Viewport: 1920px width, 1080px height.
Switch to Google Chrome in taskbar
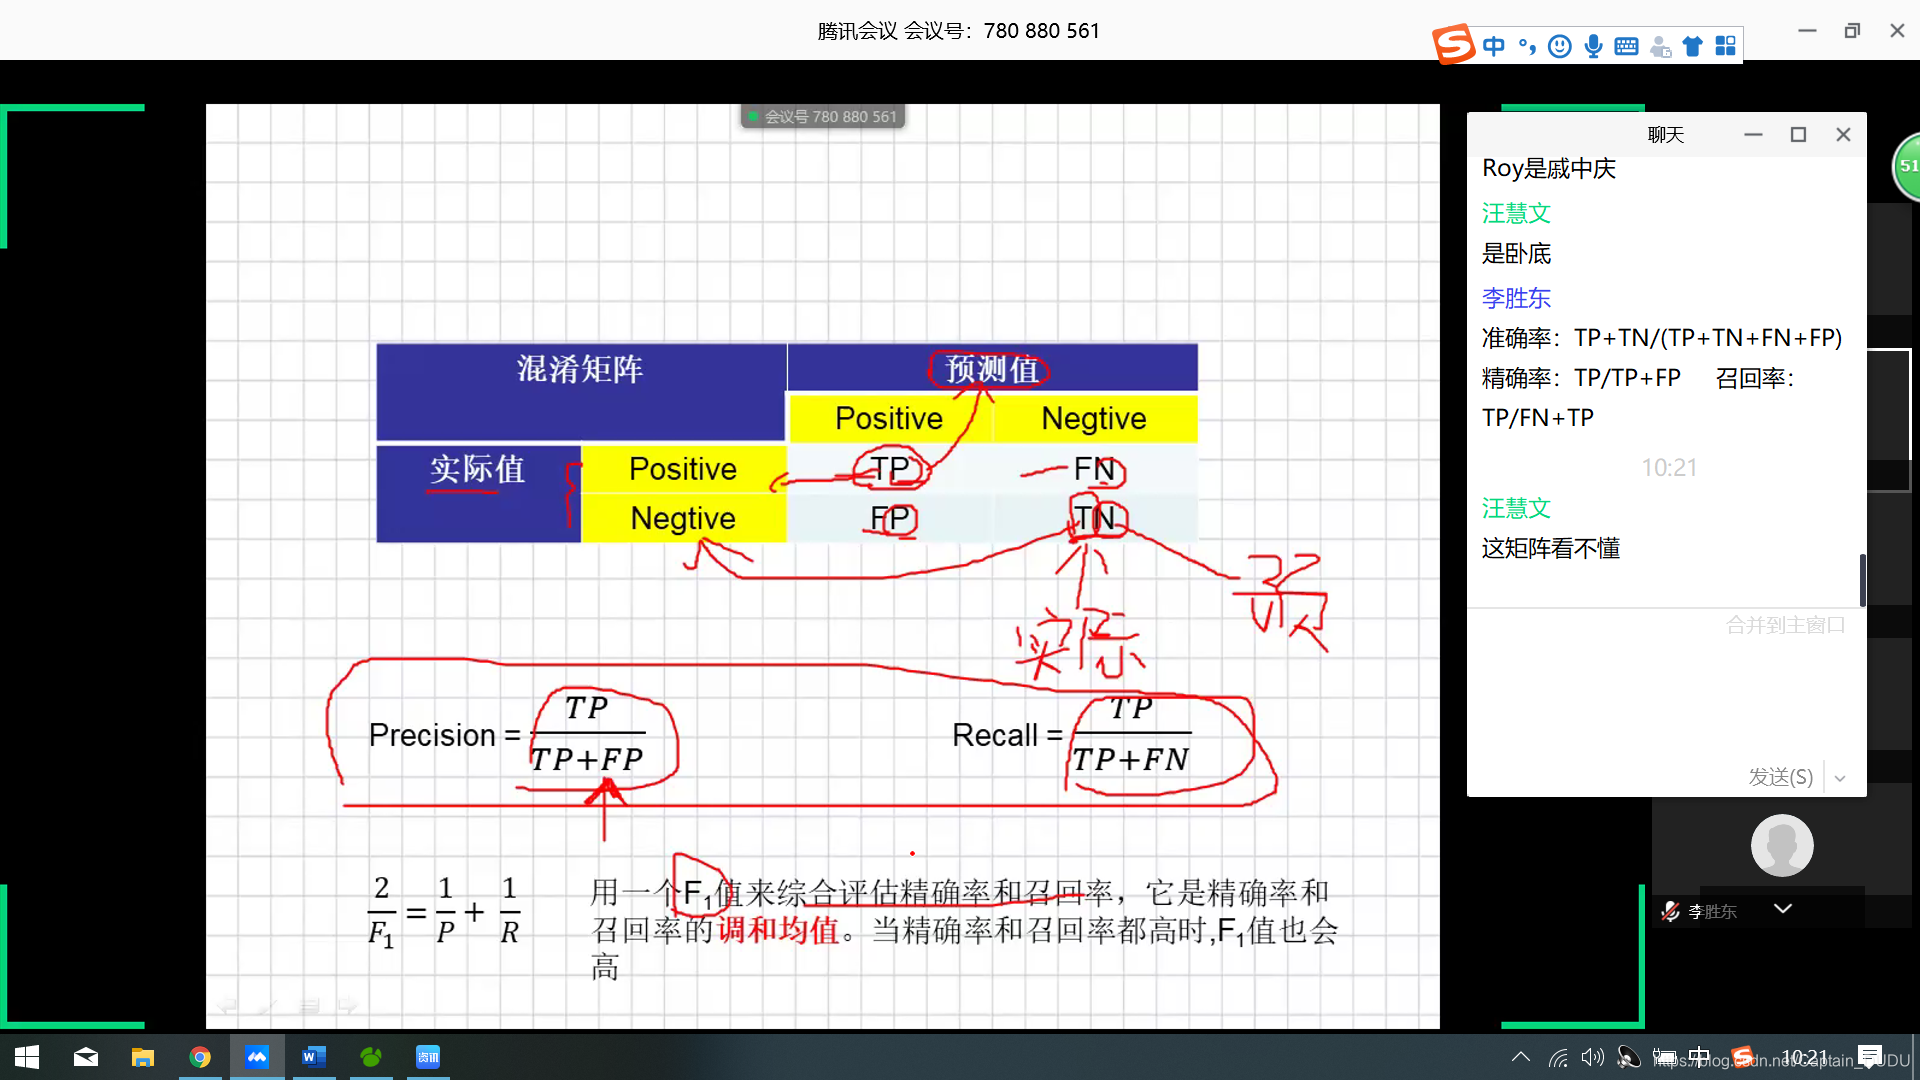tap(200, 1057)
